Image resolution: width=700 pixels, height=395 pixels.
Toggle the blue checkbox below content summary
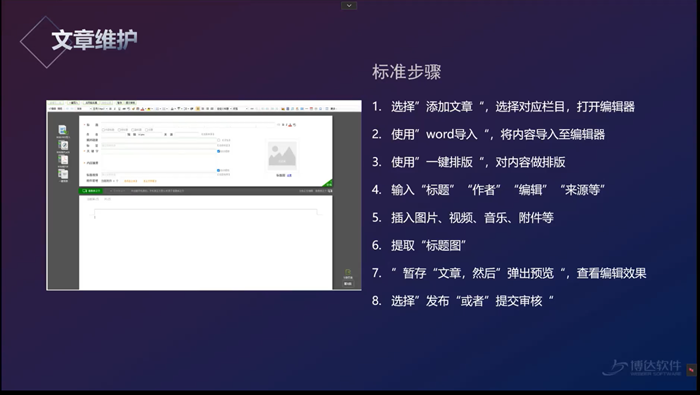(218, 170)
